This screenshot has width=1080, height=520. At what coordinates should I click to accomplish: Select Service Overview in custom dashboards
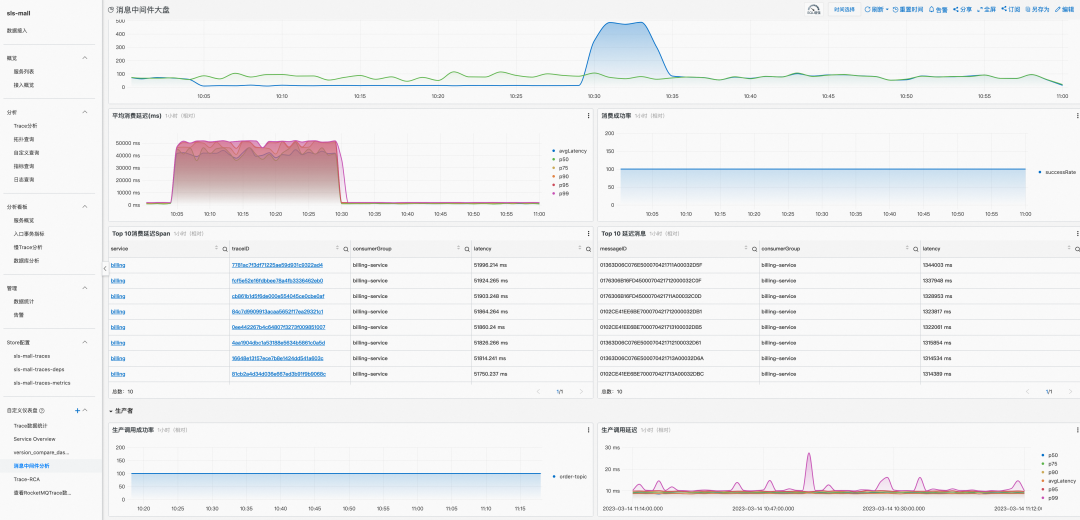pos(34,439)
